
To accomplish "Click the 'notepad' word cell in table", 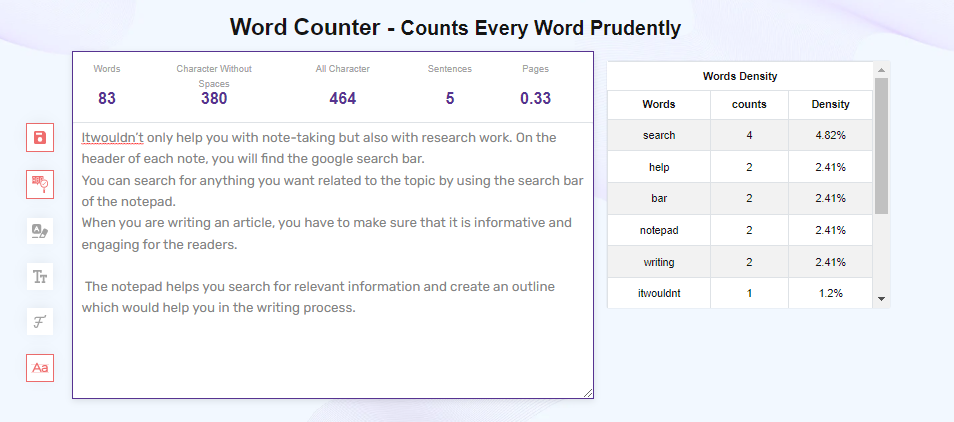I will (659, 230).
